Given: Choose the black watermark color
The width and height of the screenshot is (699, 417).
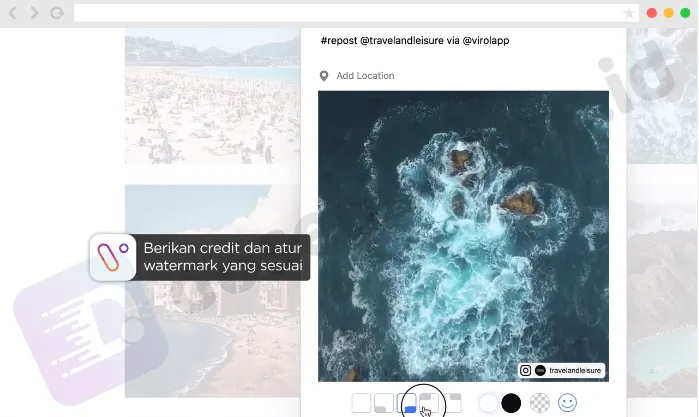Looking at the screenshot, I should coord(511,403).
